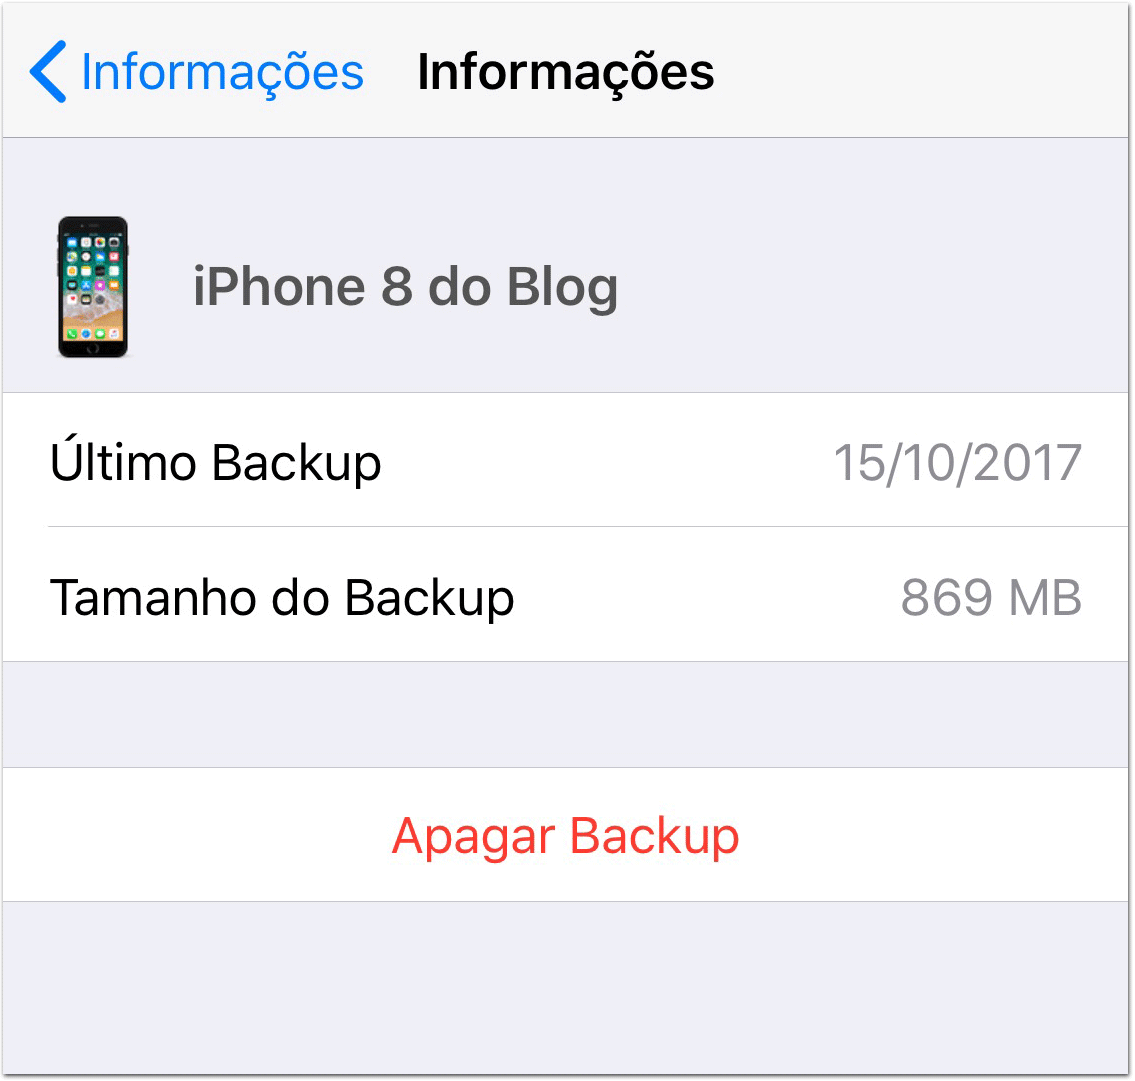Click the year 2017 in the last backup date
The height and width of the screenshot is (1081, 1135).
point(1027,463)
